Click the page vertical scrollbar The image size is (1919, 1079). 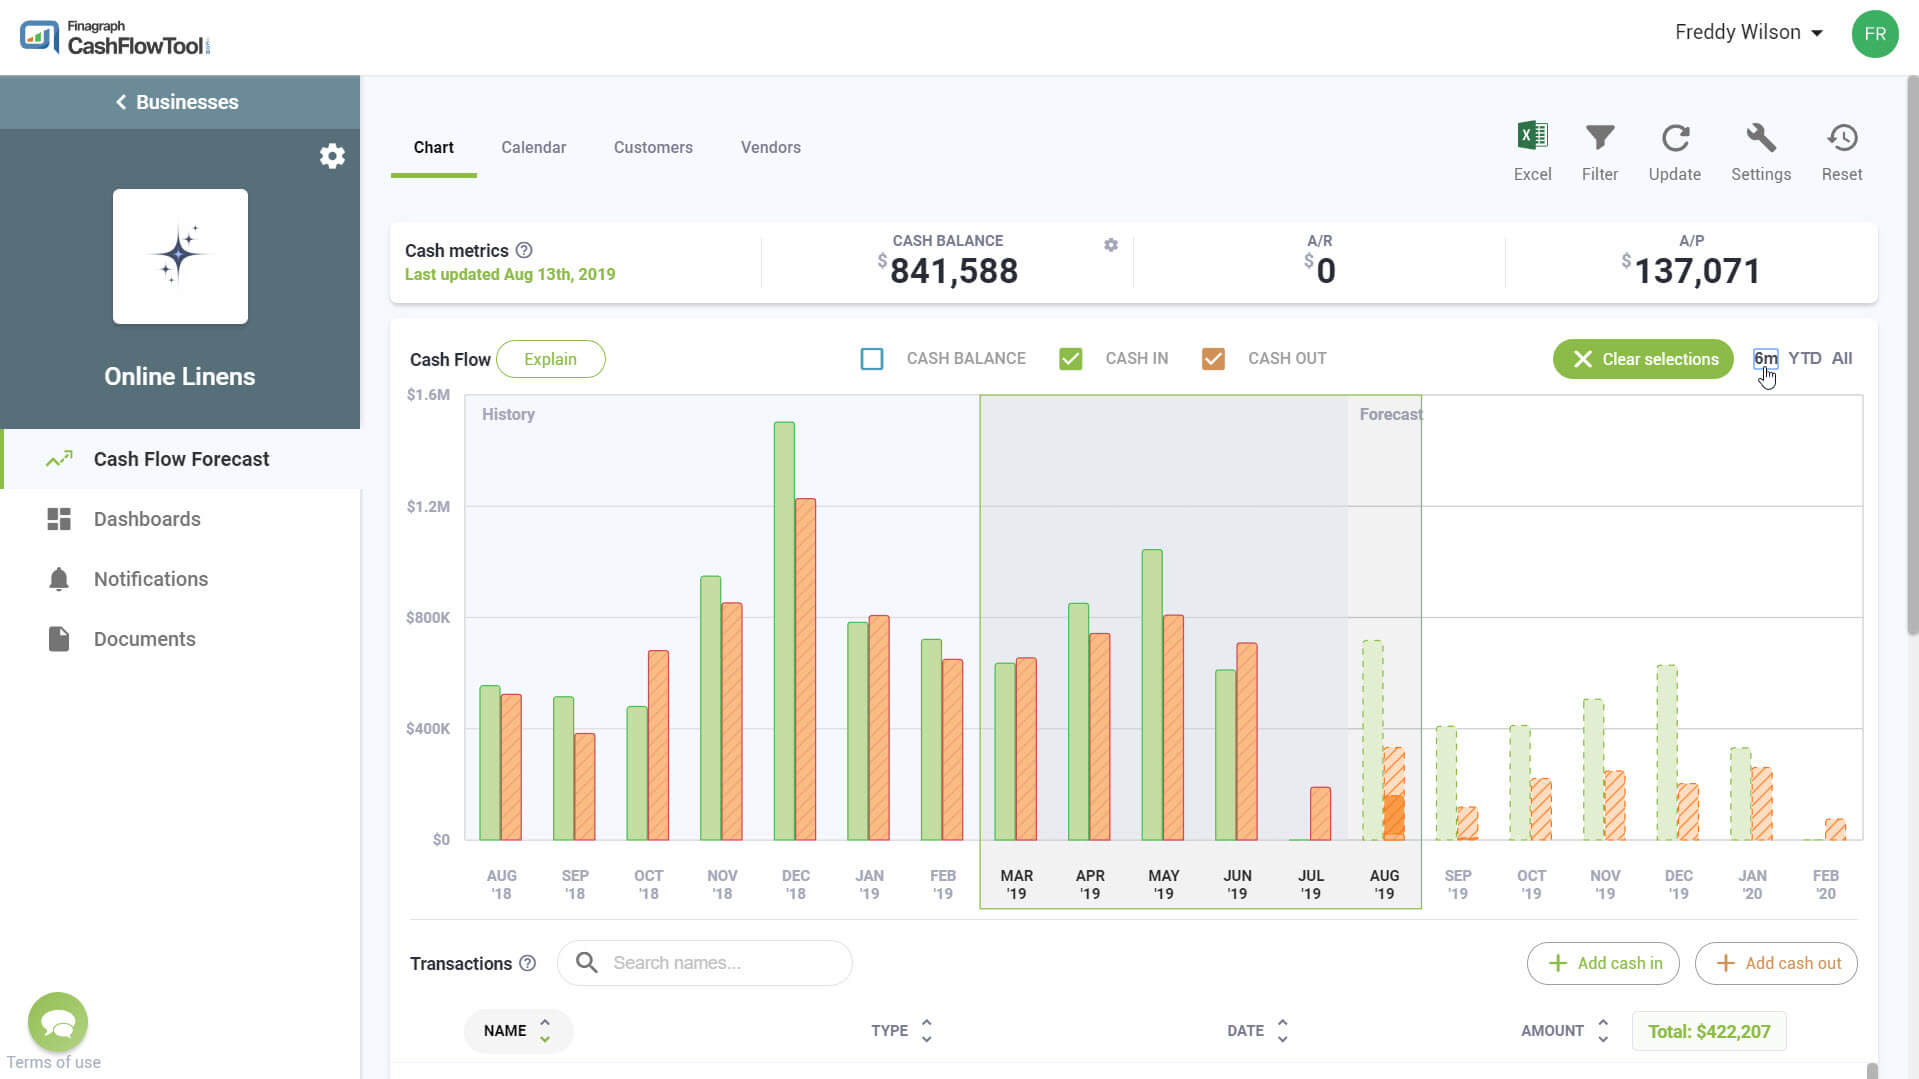tap(1912, 355)
